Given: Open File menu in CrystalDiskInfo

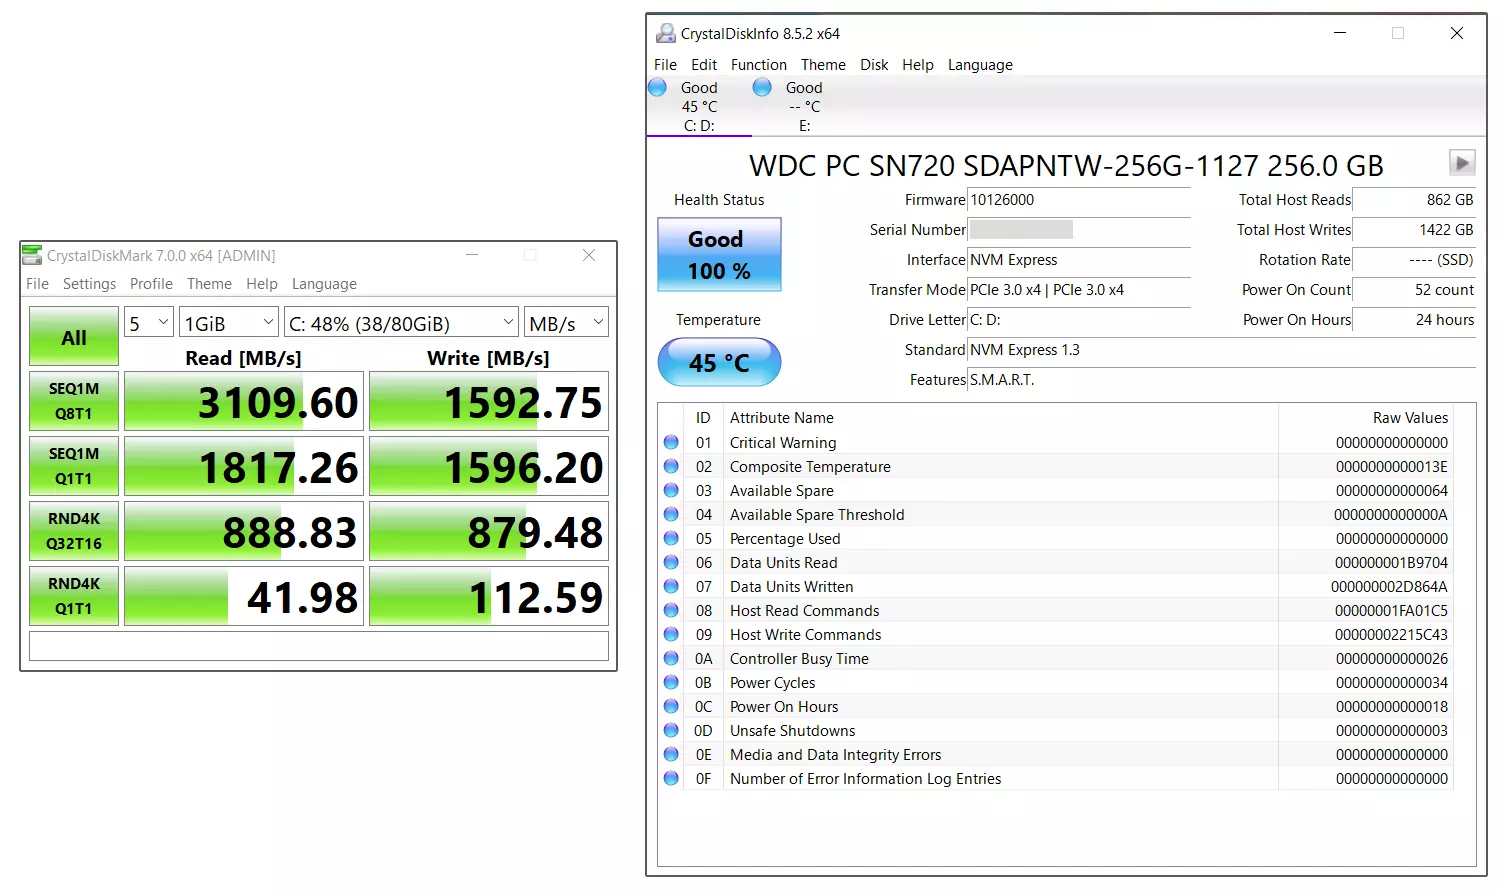Looking at the screenshot, I should point(665,65).
